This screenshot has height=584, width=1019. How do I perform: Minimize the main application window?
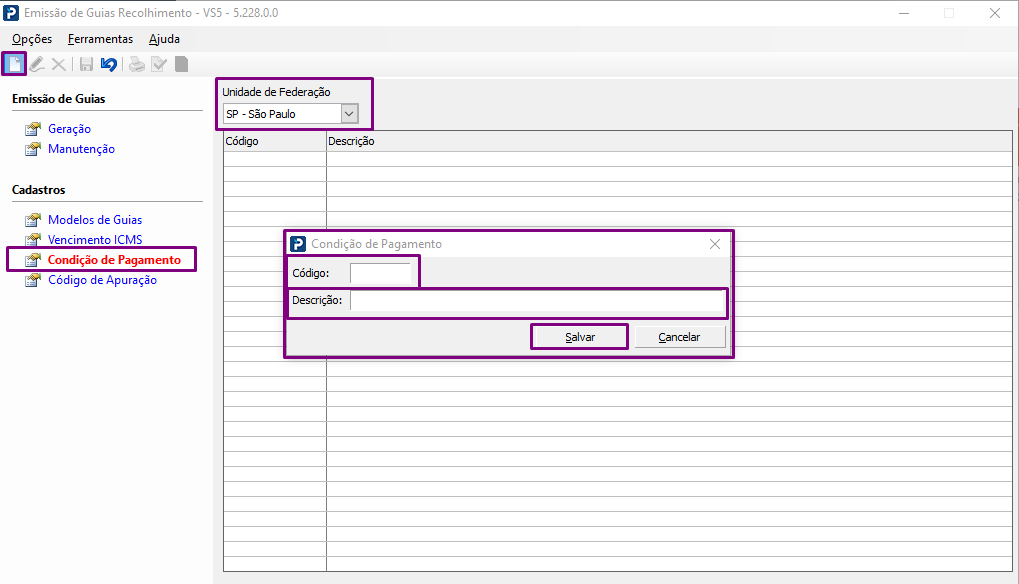pyautogui.click(x=904, y=13)
